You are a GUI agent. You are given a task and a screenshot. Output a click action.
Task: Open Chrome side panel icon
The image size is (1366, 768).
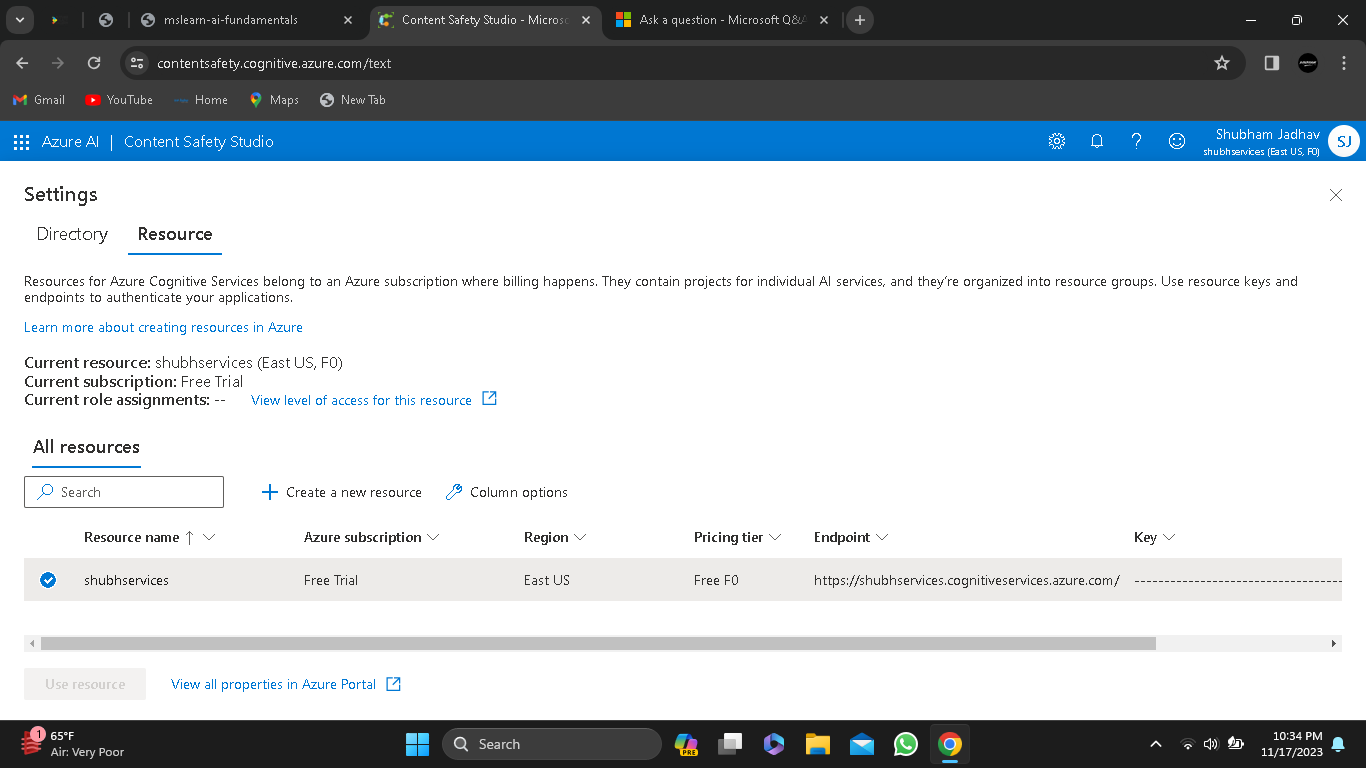pyautogui.click(x=1272, y=63)
